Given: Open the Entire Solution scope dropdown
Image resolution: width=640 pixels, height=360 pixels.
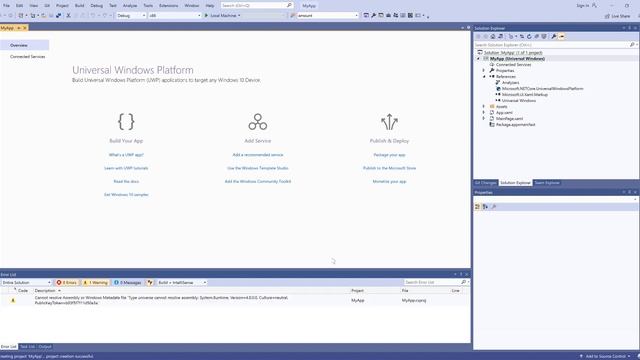Looking at the screenshot, I should [x=26, y=282].
